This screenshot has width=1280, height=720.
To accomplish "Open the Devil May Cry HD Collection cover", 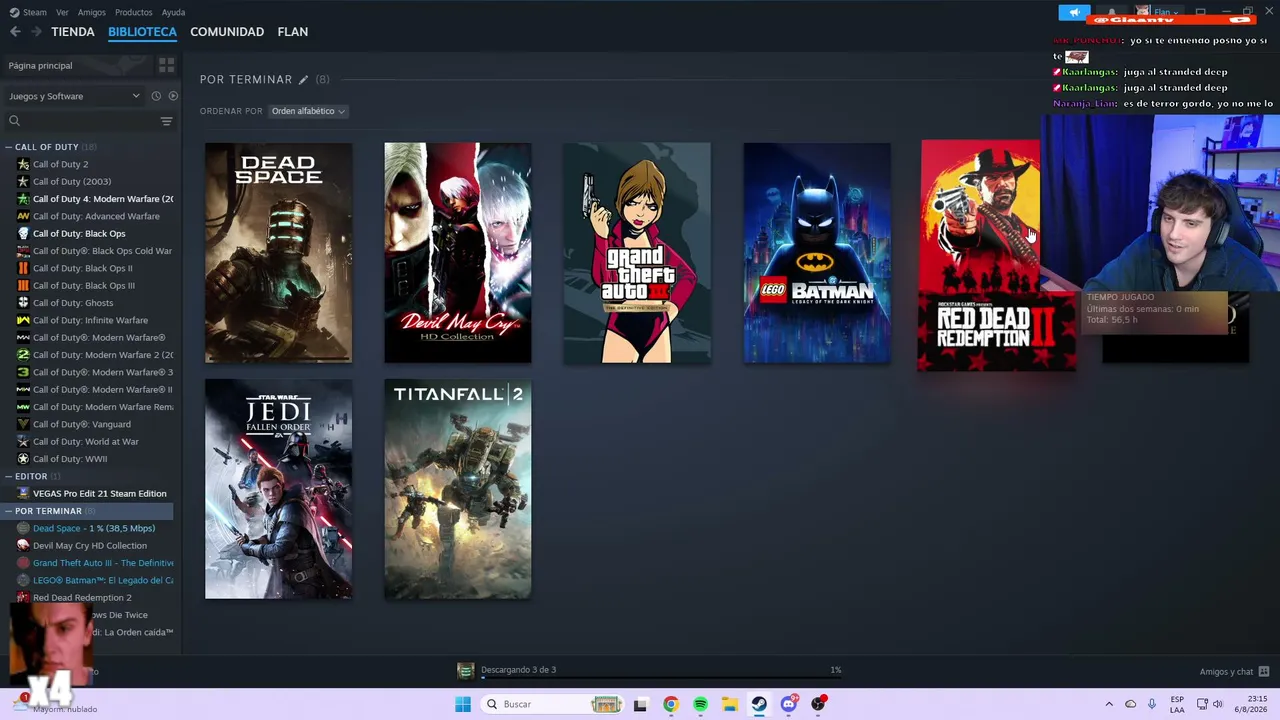I will pos(458,253).
